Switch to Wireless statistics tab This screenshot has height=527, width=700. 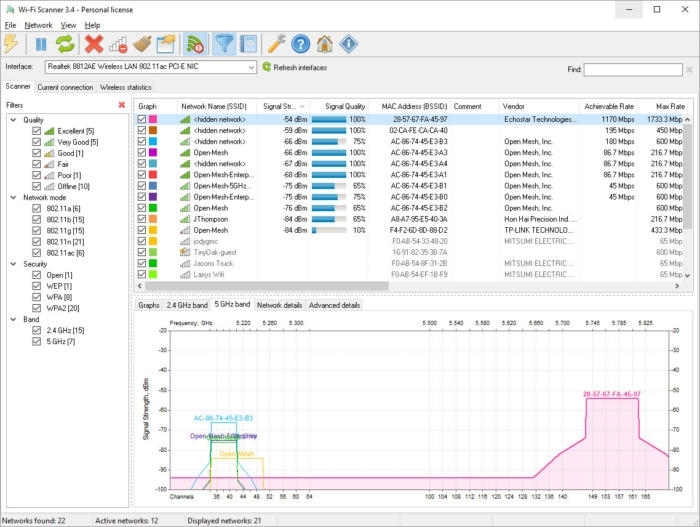[126, 87]
